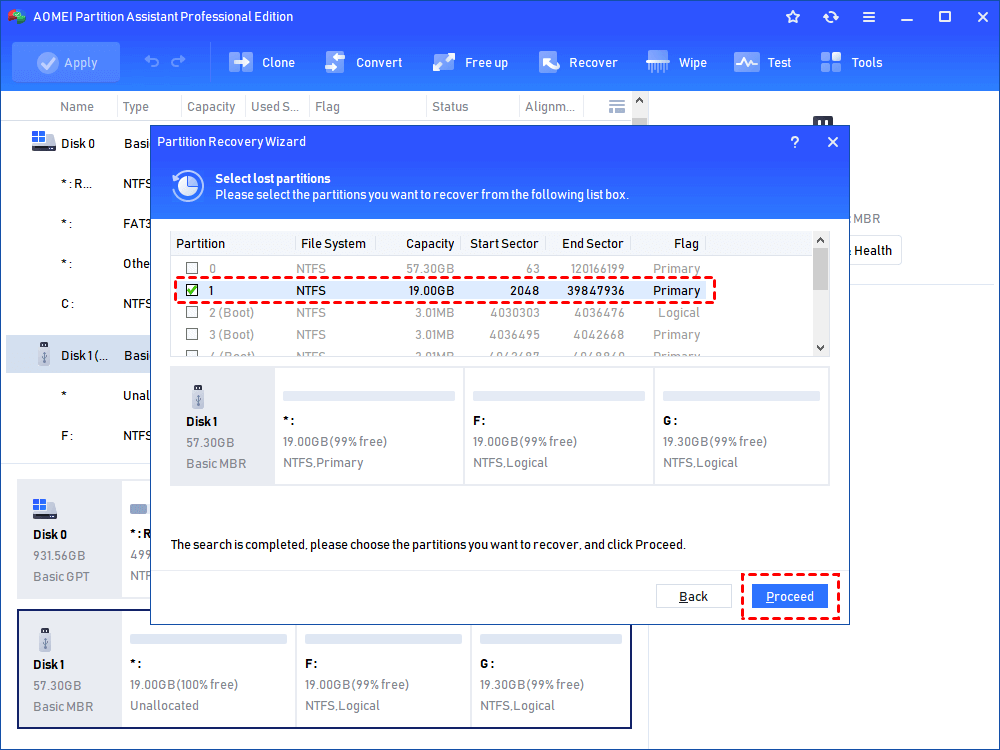Select Disk 1 row in main list

(x=78, y=355)
